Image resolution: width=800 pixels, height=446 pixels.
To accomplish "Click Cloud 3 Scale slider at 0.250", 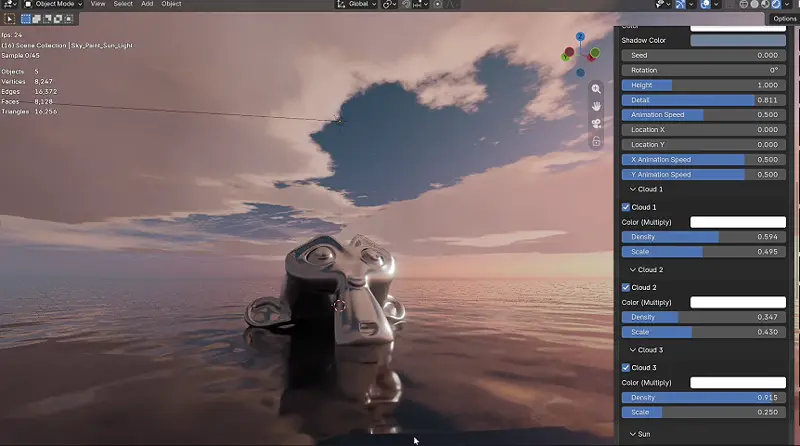I will [x=704, y=412].
